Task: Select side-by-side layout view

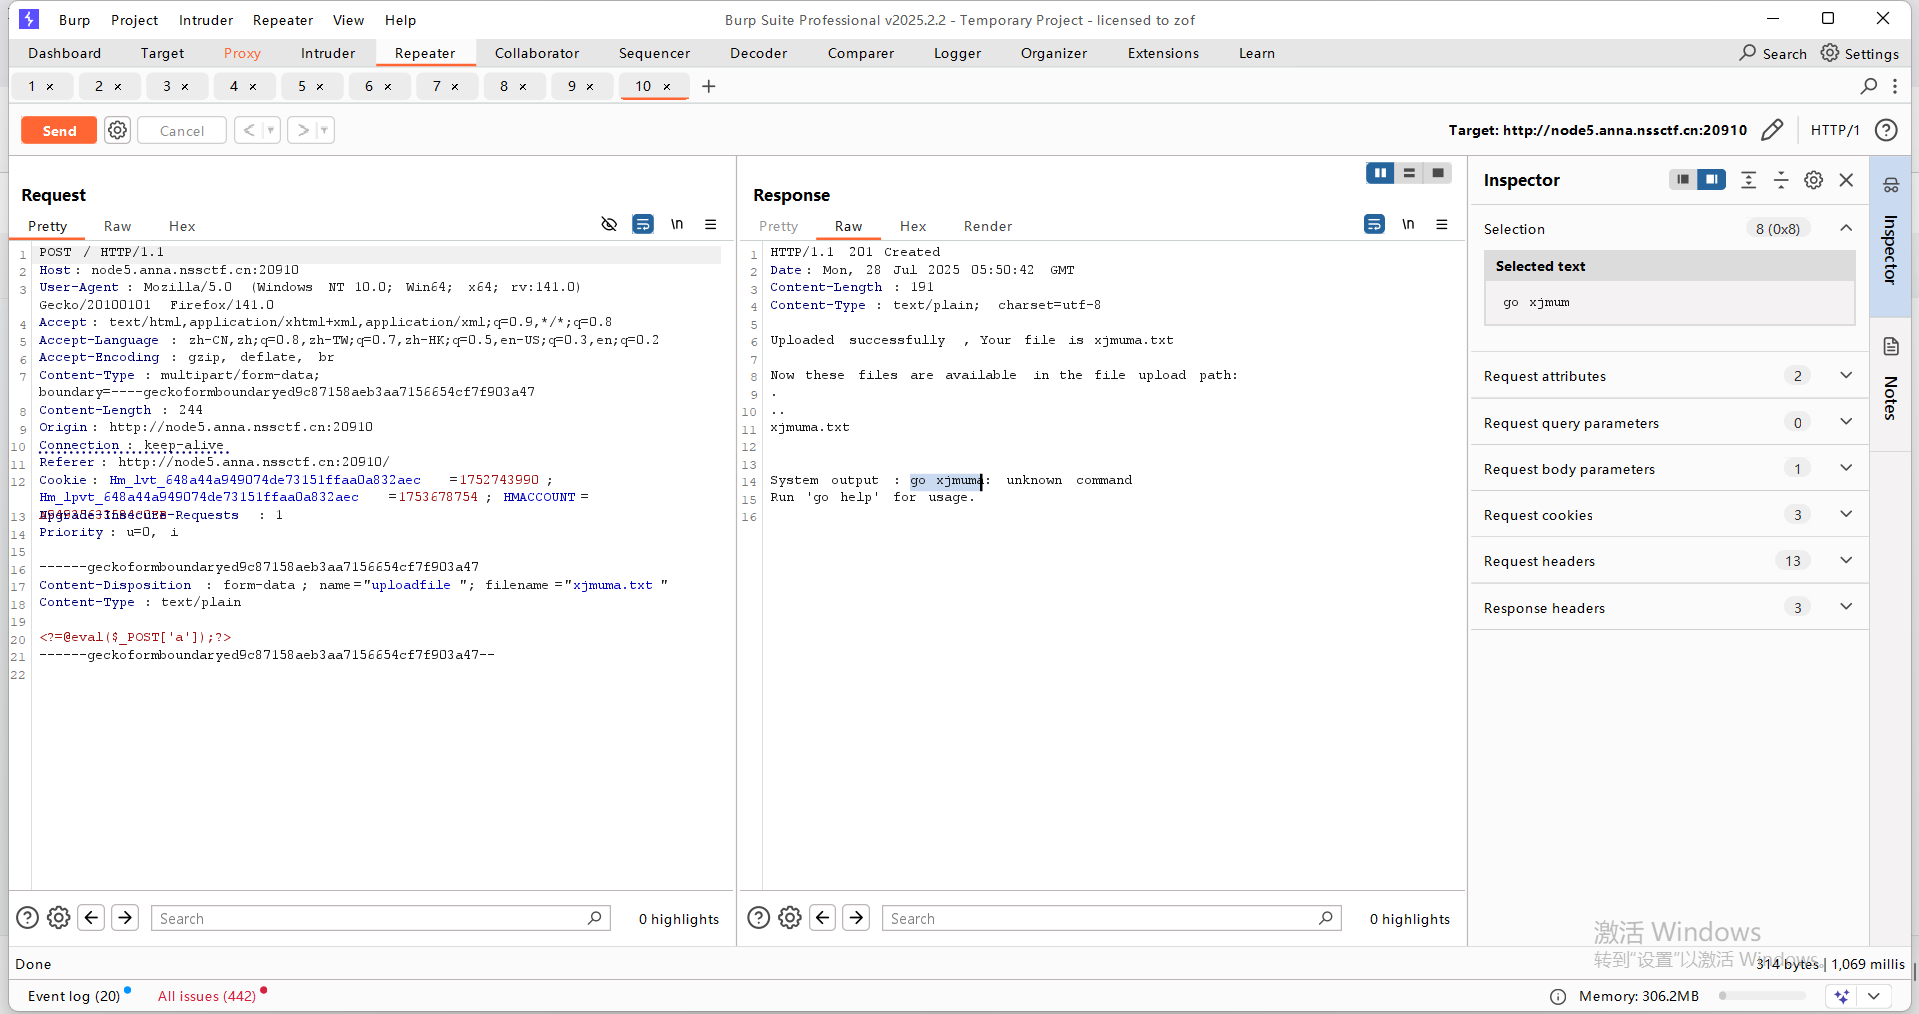Action: (1380, 173)
